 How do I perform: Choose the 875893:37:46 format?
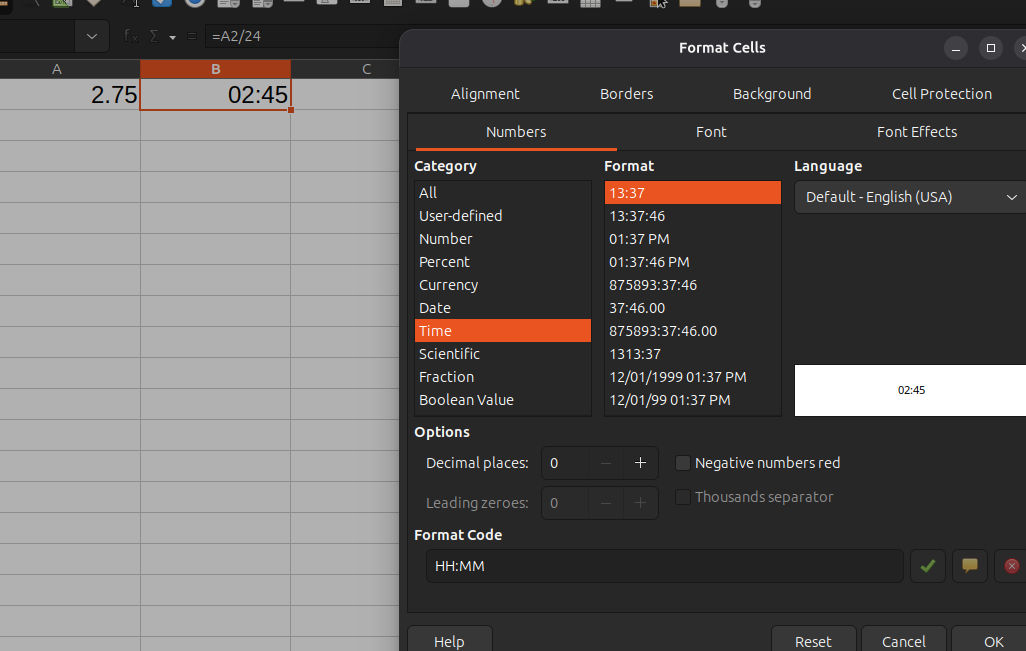coord(692,285)
